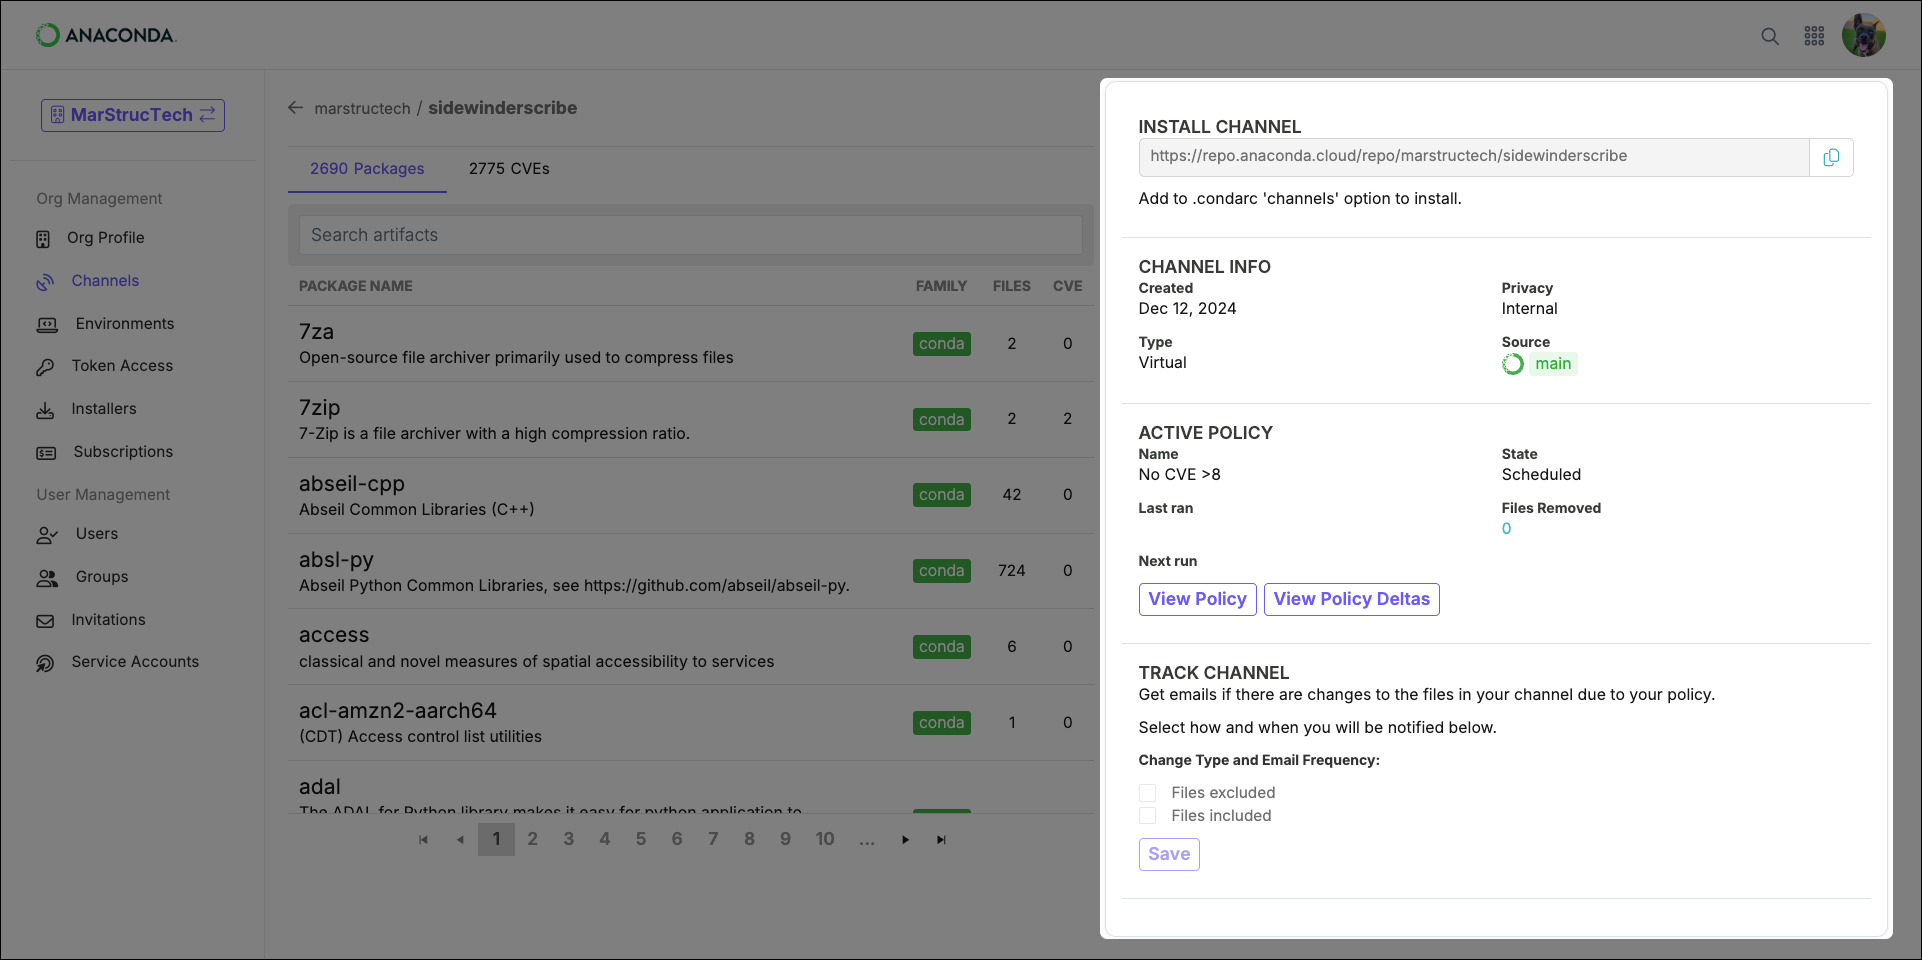Open Channels in sidebar
Viewport: 1922px width, 960px height.
coord(105,281)
